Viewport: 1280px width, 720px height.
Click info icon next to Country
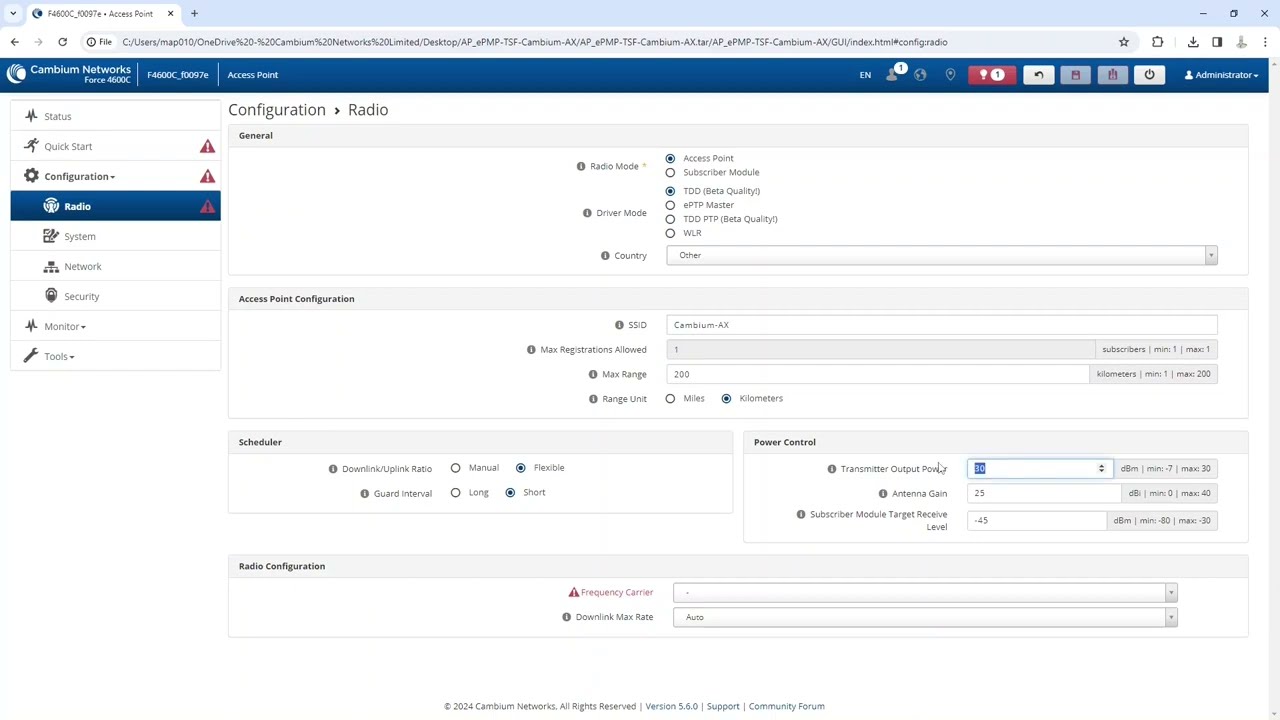(x=605, y=255)
